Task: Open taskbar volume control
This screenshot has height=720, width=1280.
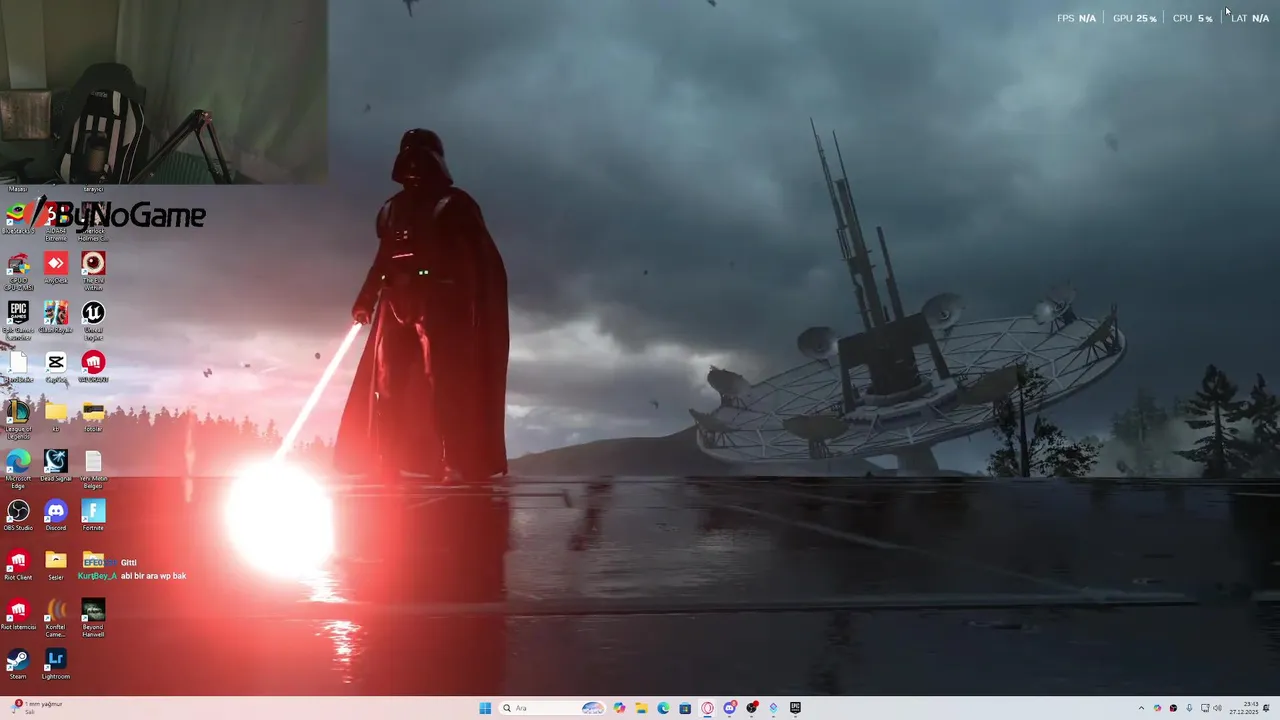Action: (1217, 708)
